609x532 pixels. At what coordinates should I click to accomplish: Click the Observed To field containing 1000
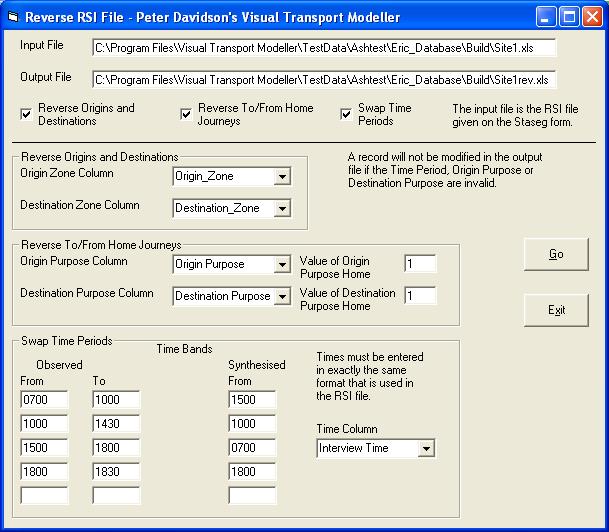click(x=116, y=400)
